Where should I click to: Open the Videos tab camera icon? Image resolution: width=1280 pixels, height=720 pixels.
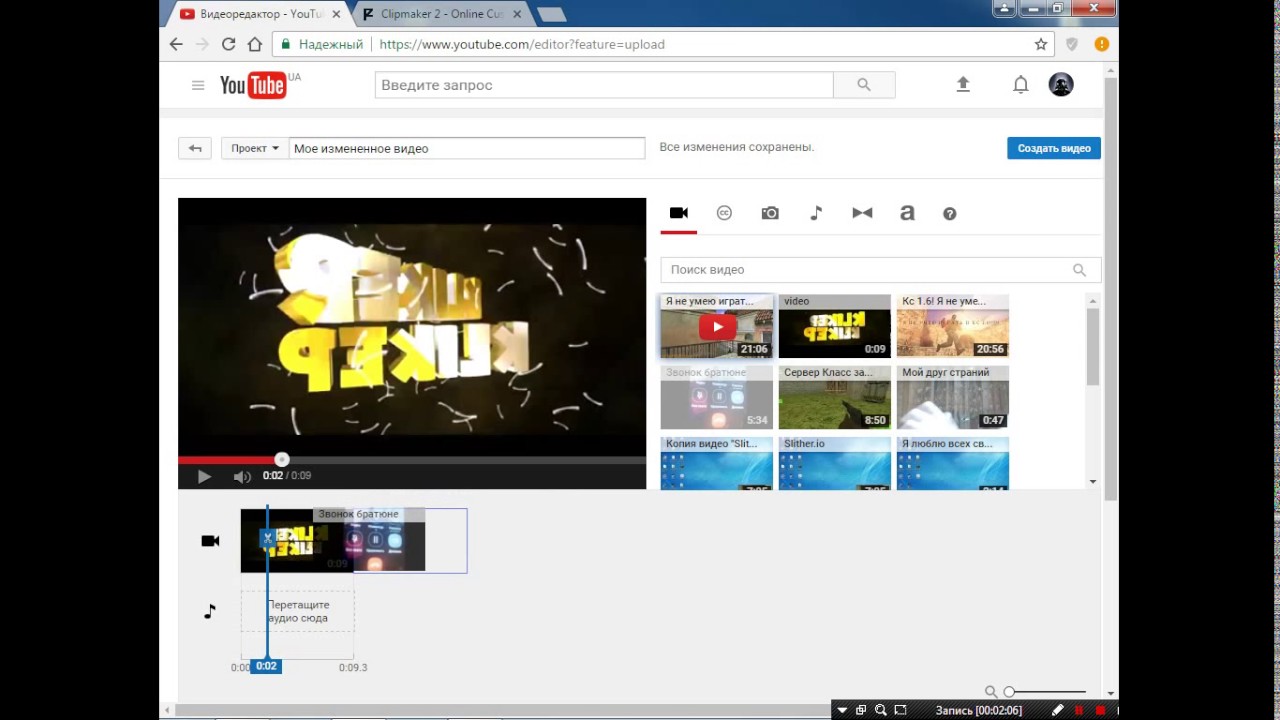pos(679,213)
